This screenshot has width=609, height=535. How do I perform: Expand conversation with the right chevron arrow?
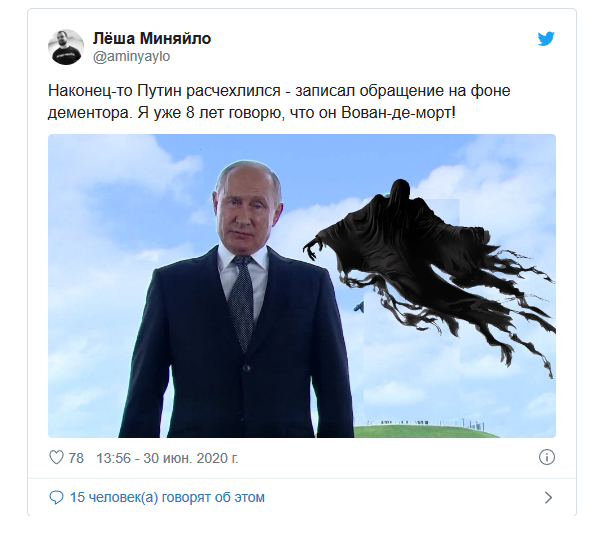coord(548,497)
